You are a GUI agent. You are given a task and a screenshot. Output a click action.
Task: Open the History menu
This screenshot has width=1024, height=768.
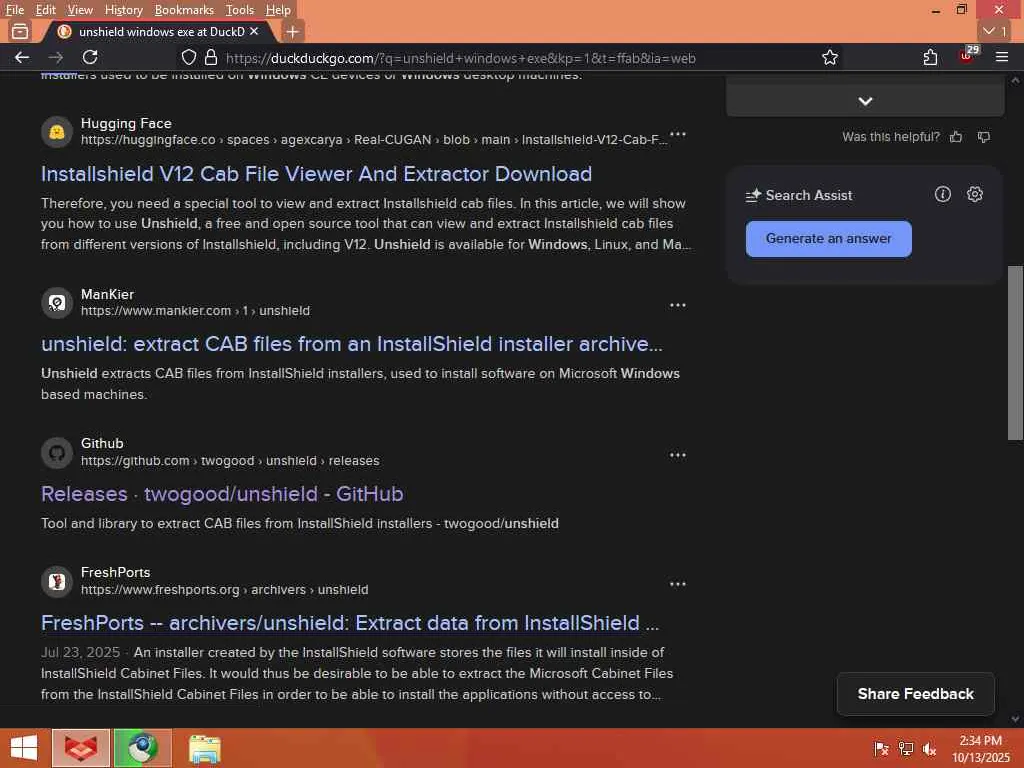pyautogui.click(x=123, y=10)
